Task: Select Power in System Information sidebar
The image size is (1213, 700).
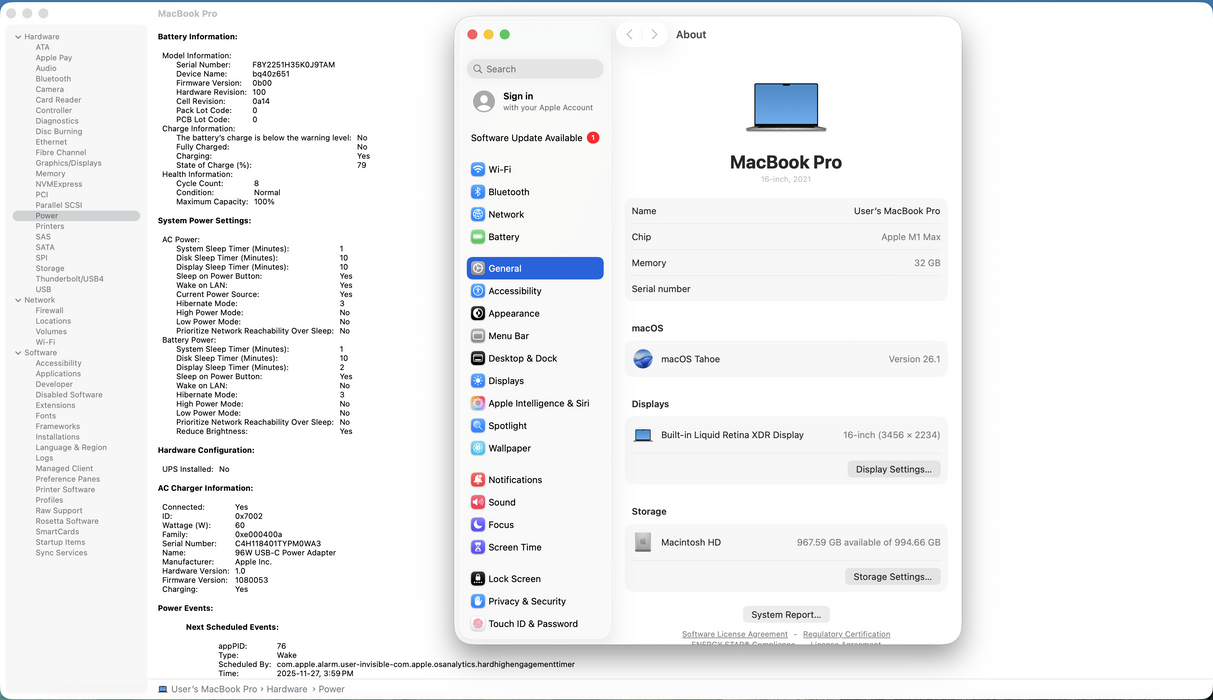Action: tap(76, 216)
